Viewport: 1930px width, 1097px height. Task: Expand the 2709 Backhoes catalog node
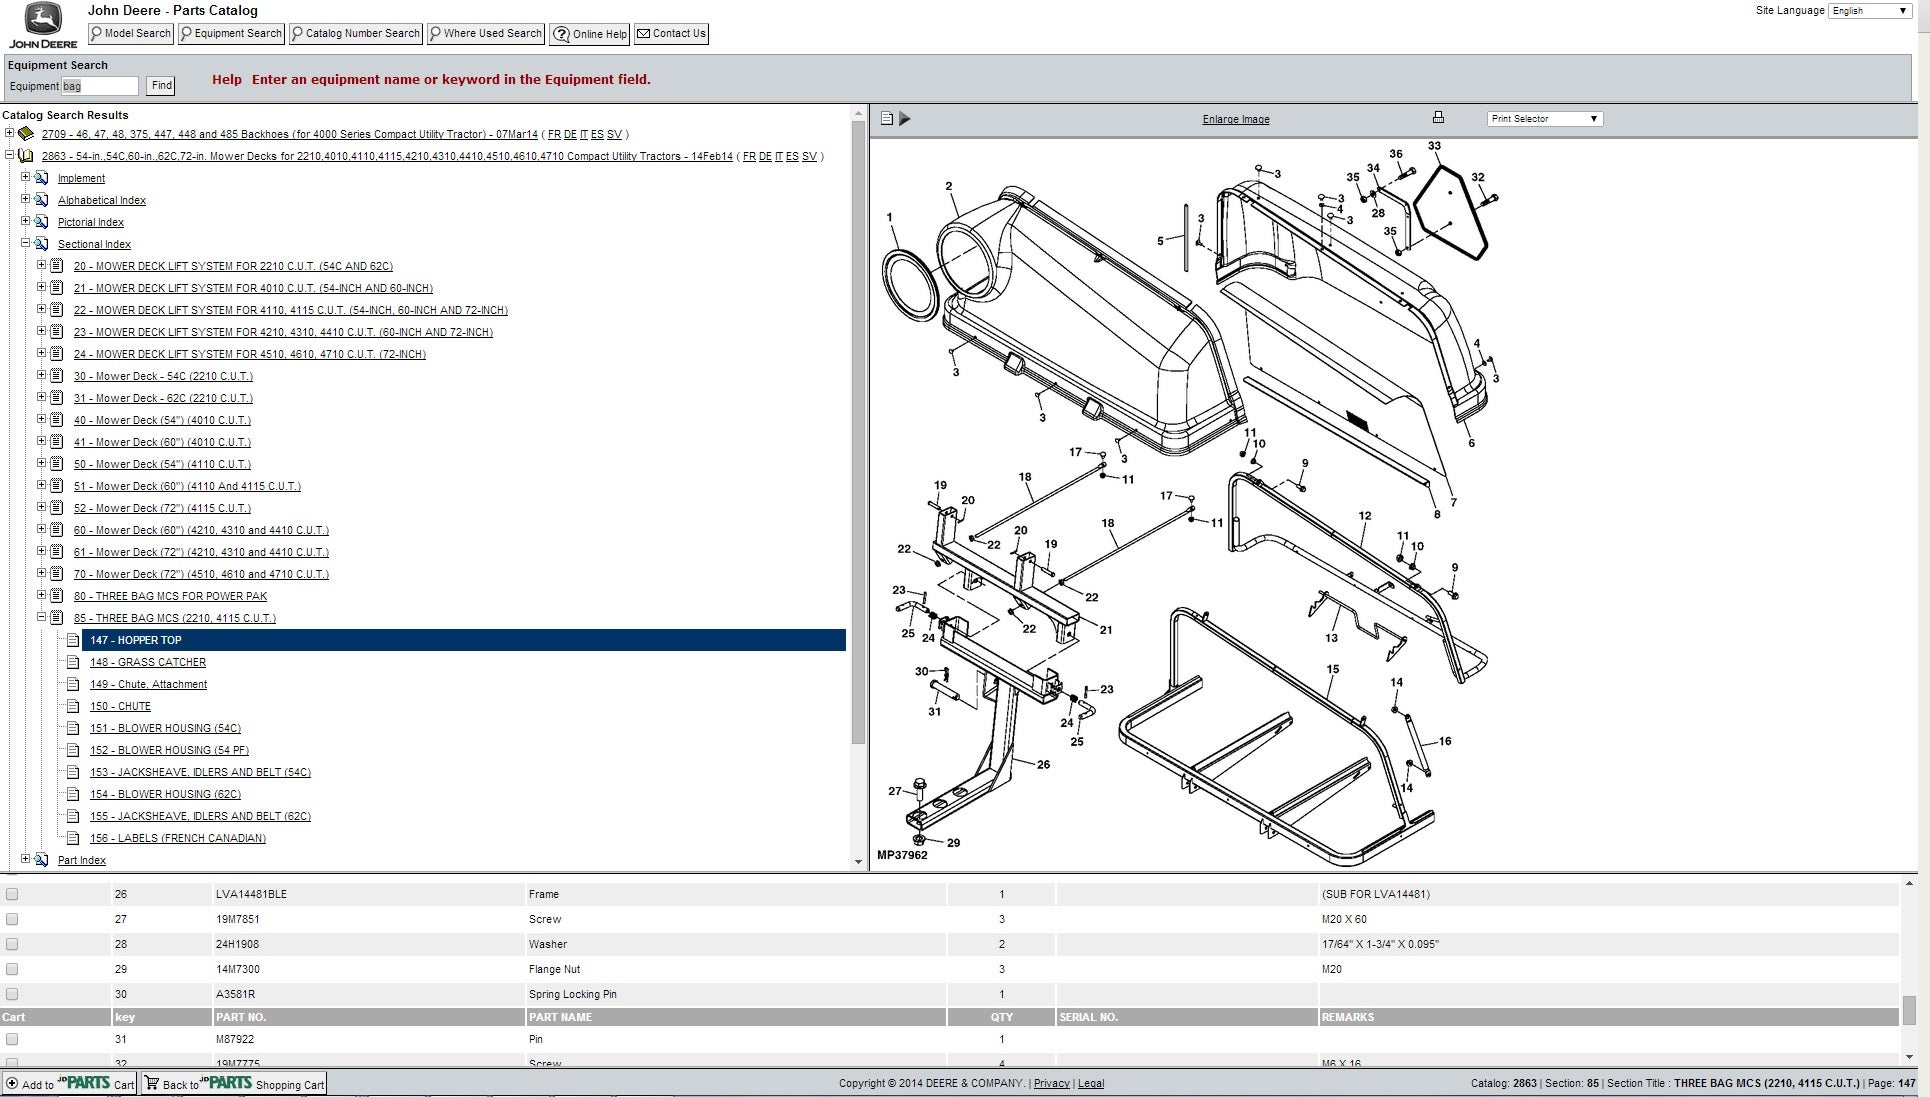[10, 133]
